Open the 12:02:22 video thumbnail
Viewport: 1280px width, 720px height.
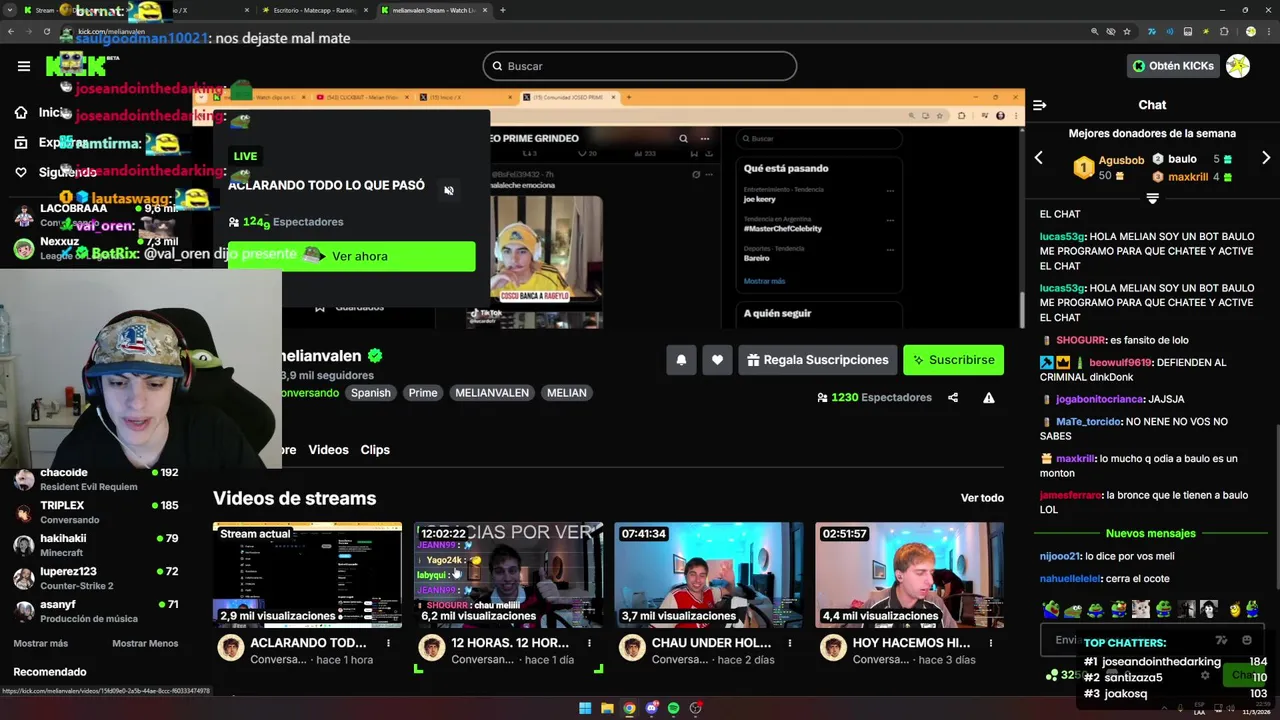pyautogui.click(x=508, y=575)
